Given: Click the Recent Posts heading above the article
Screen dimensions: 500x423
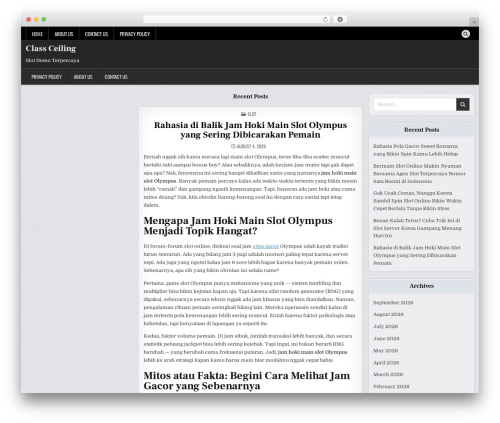Looking at the screenshot, I should (x=250, y=96).
